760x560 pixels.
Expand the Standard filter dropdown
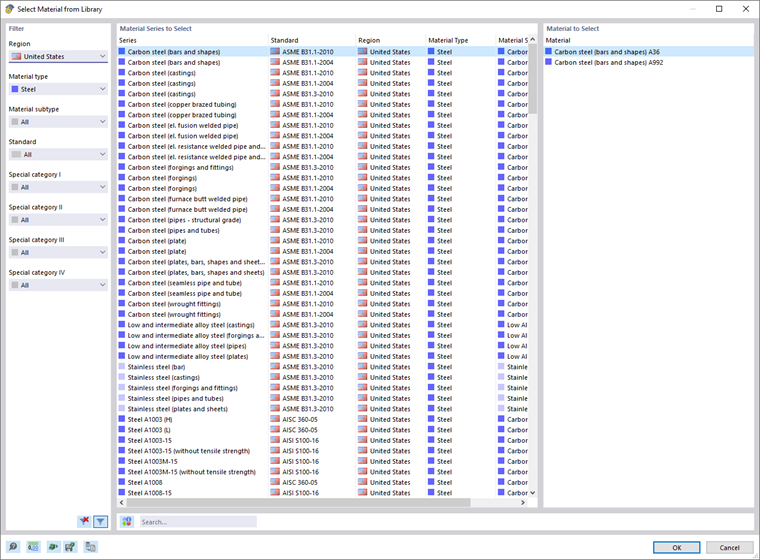click(58, 154)
